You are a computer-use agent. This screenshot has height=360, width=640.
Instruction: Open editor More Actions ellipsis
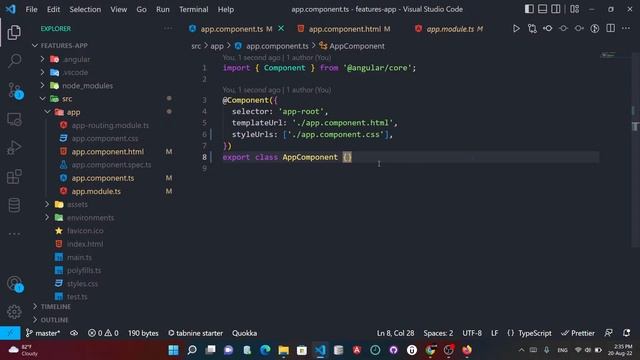[x=626, y=29]
